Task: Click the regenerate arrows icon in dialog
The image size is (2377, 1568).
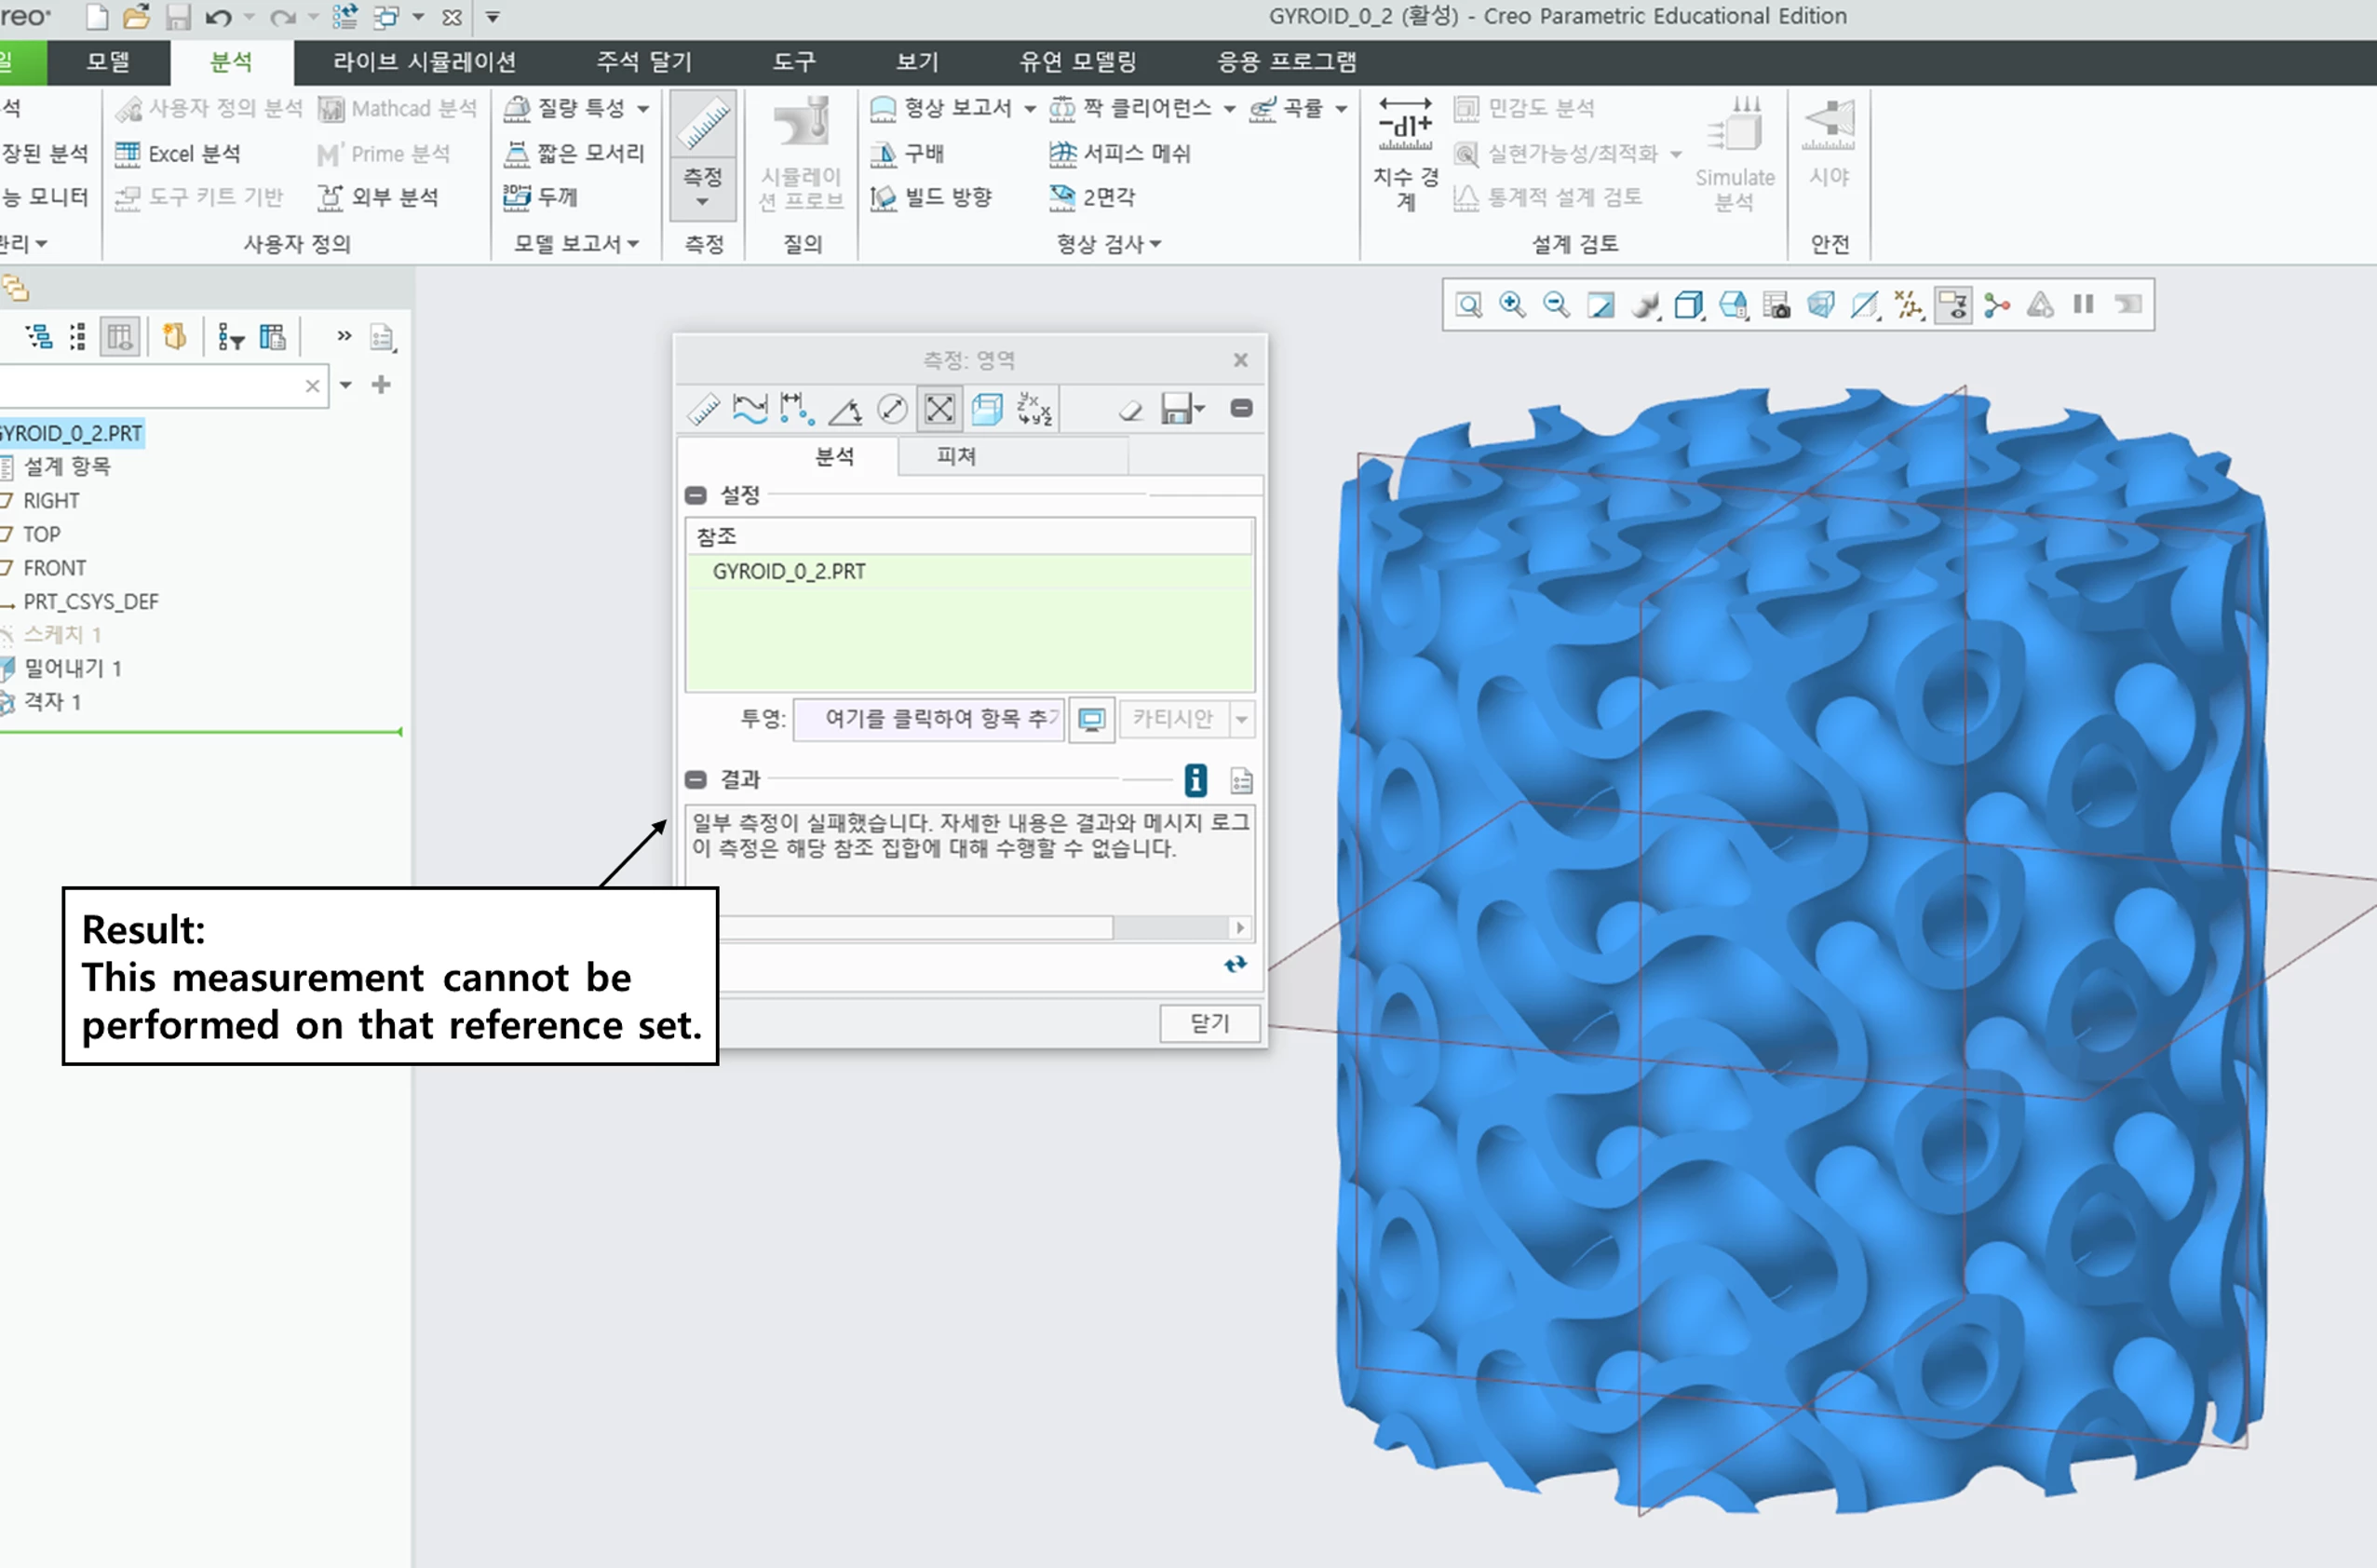Action: [x=1236, y=964]
